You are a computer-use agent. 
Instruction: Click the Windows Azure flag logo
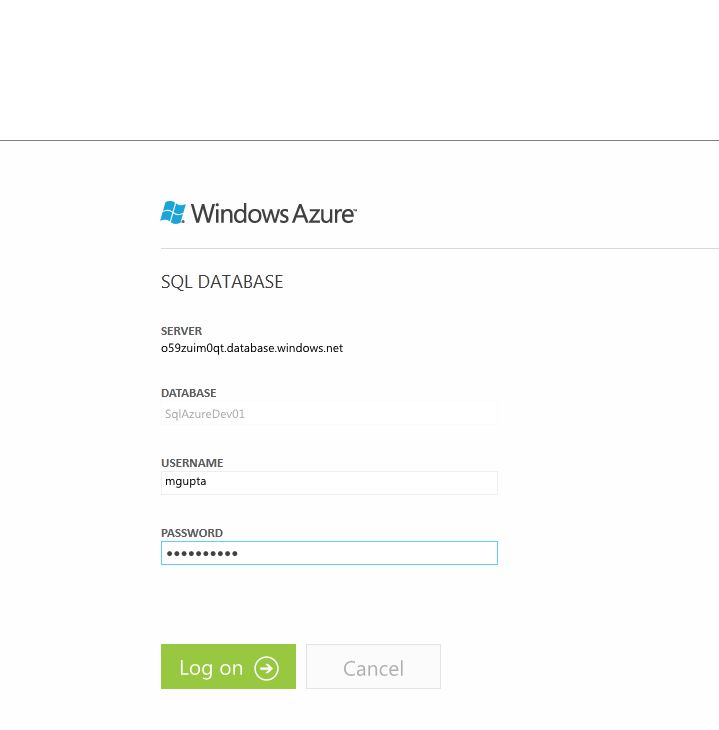[x=173, y=213]
